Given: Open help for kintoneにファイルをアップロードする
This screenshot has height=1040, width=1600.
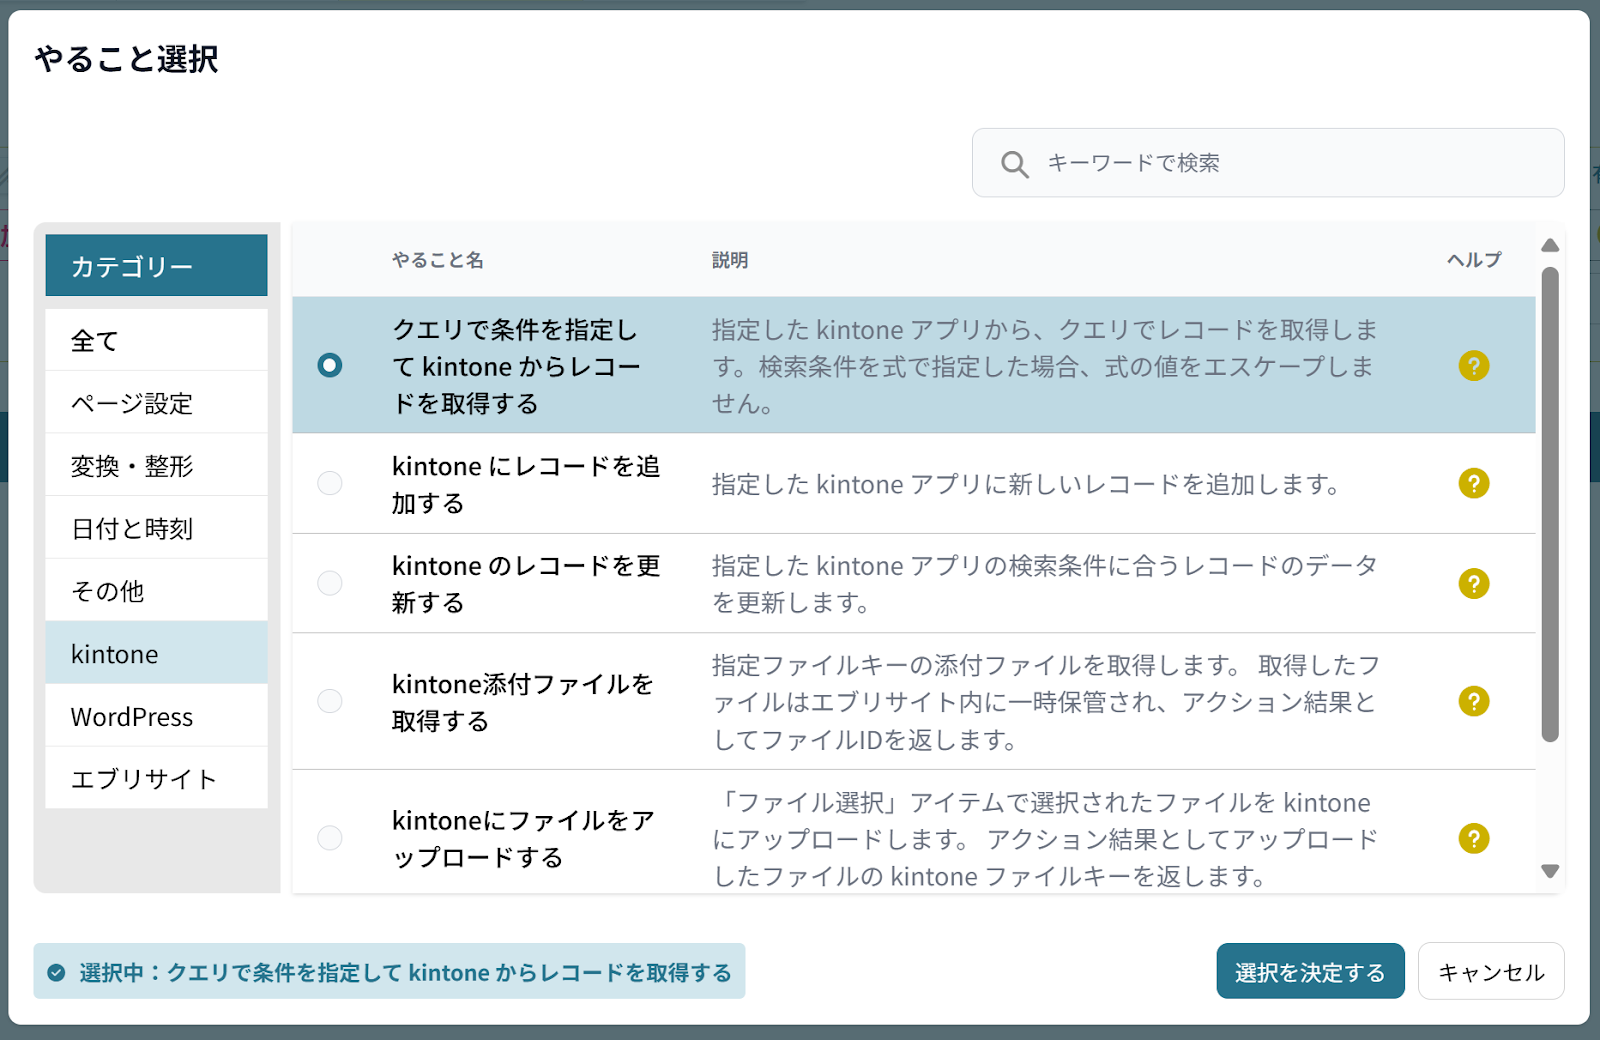Looking at the screenshot, I should pyautogui.click(x=1473, y=839).
